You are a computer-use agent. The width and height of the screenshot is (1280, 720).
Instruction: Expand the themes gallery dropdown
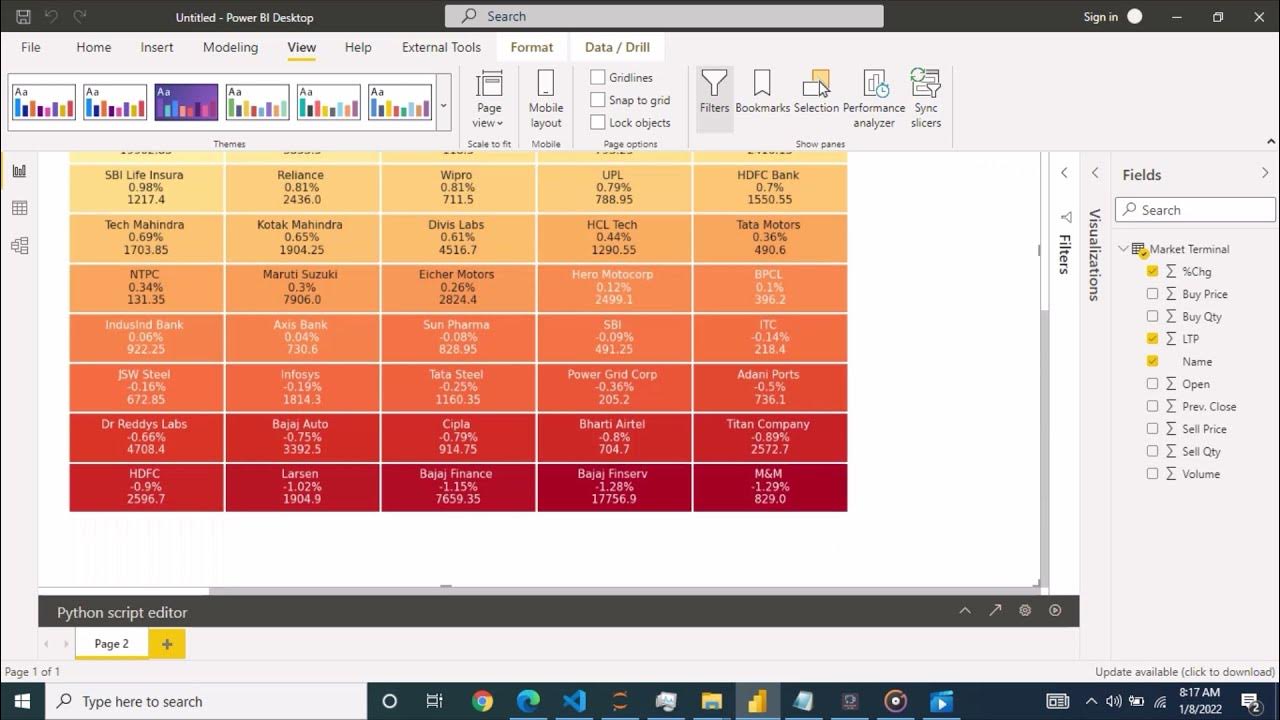click(444, 104)
